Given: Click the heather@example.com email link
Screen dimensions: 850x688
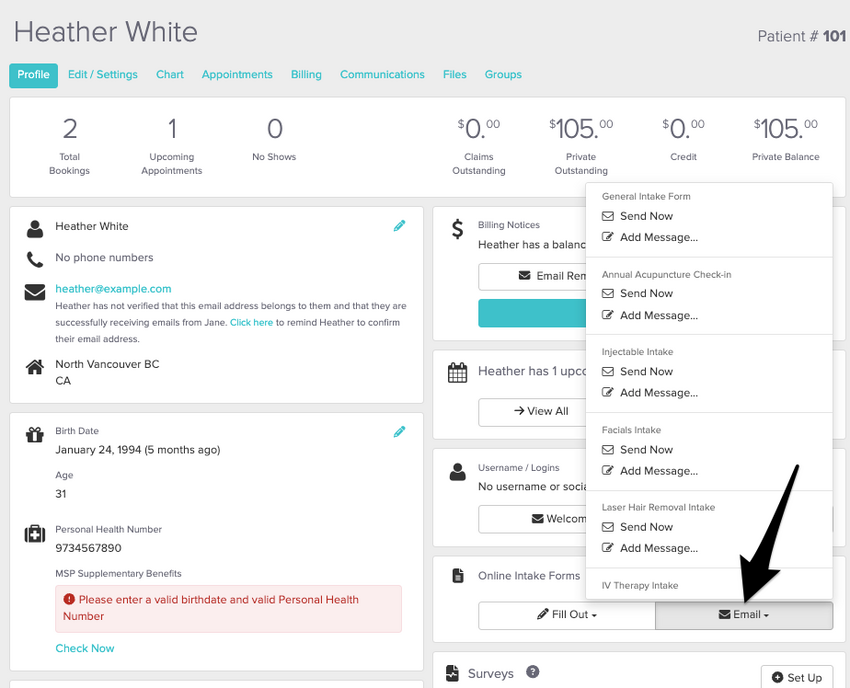Looking at the screenshot, I should click(x=113, y=289).
